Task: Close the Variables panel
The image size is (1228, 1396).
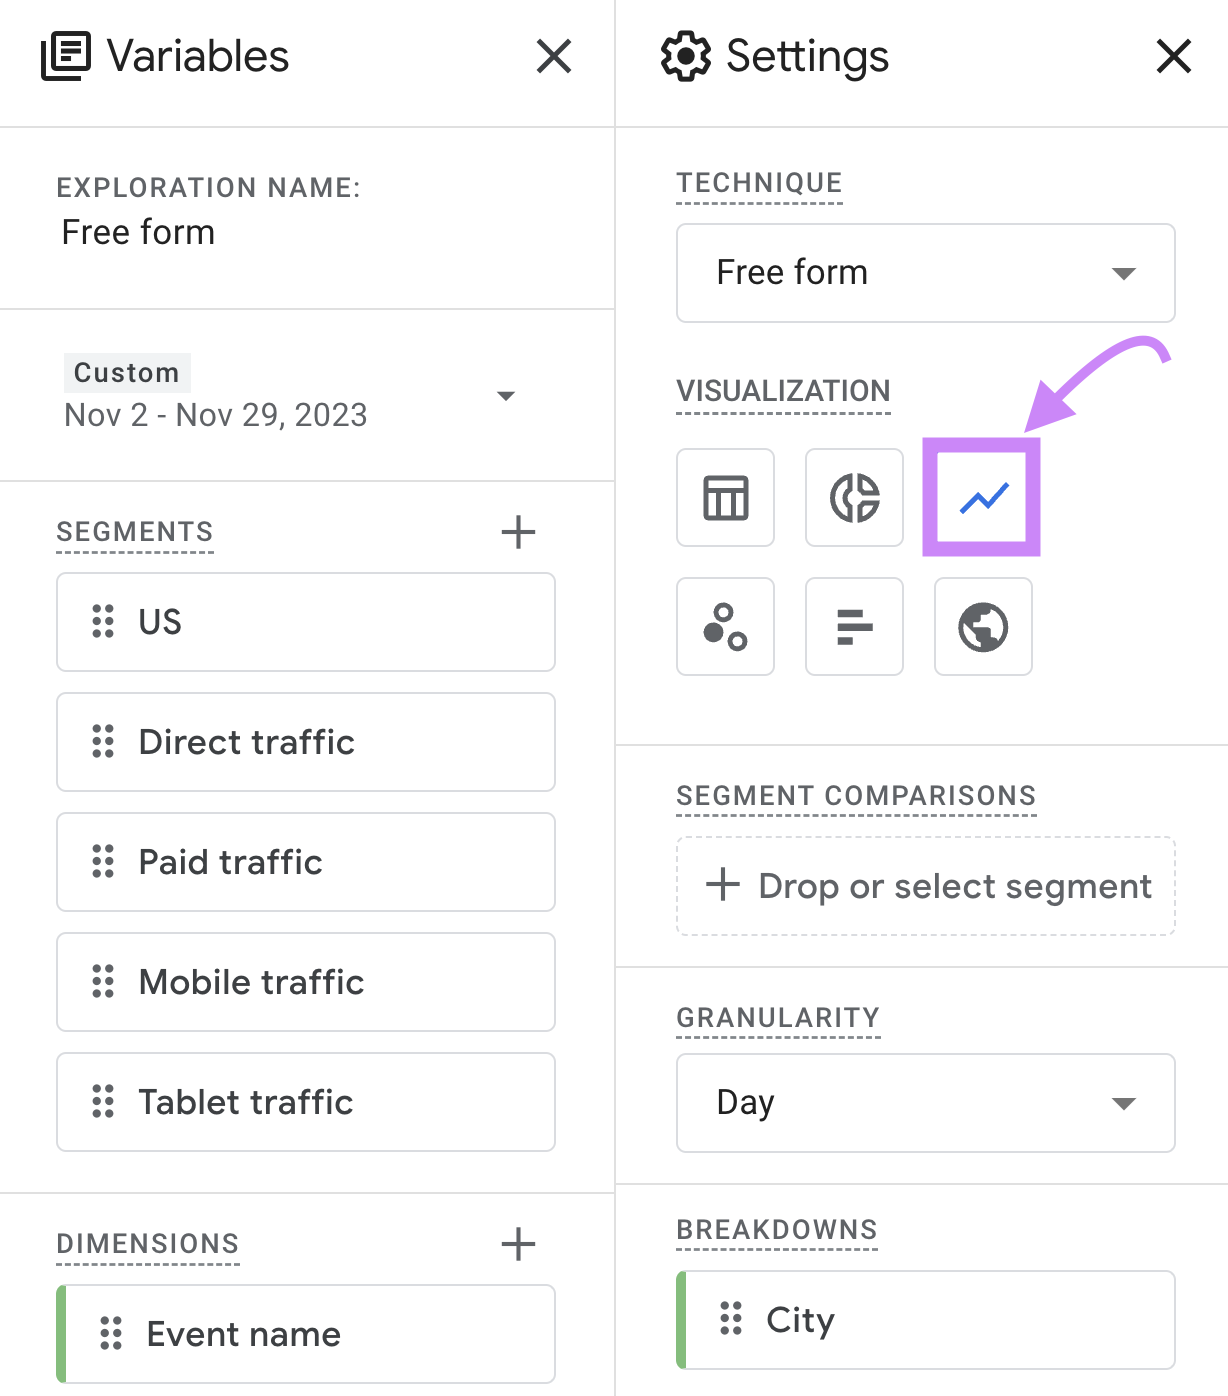Action: click(554, 57)
